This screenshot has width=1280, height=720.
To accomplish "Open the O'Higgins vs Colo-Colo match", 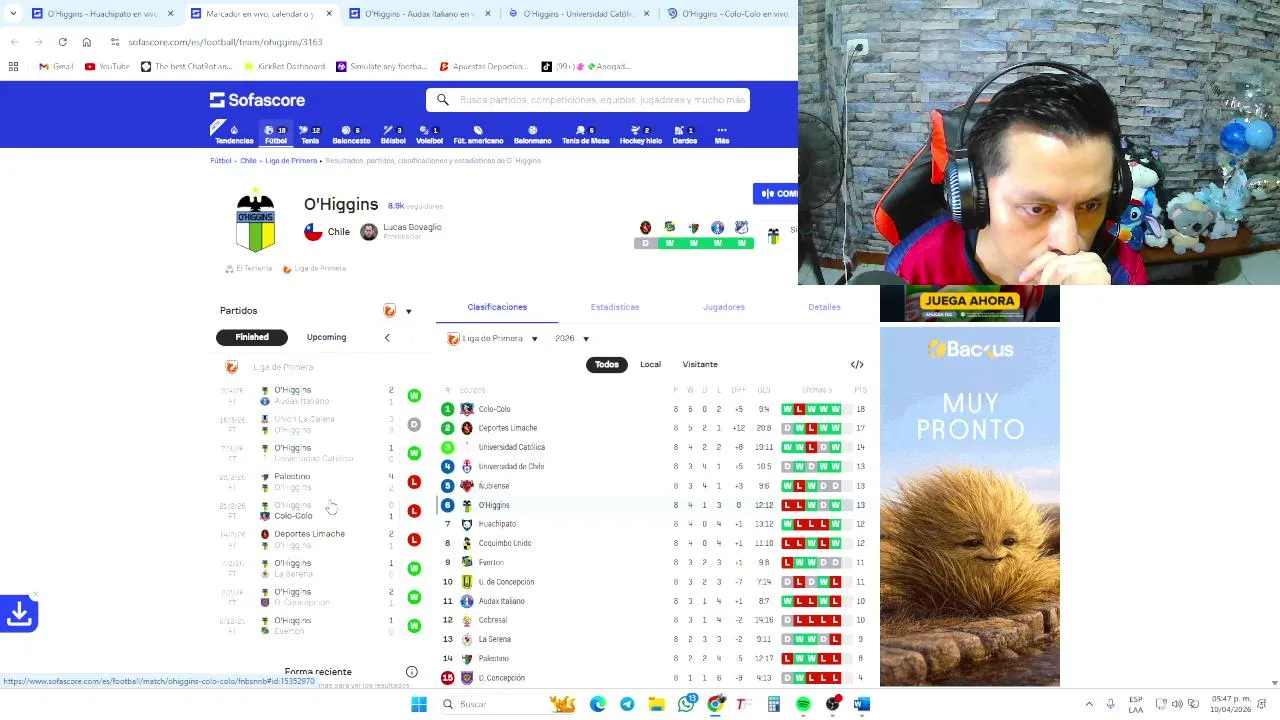I will [x=320, y=511].
